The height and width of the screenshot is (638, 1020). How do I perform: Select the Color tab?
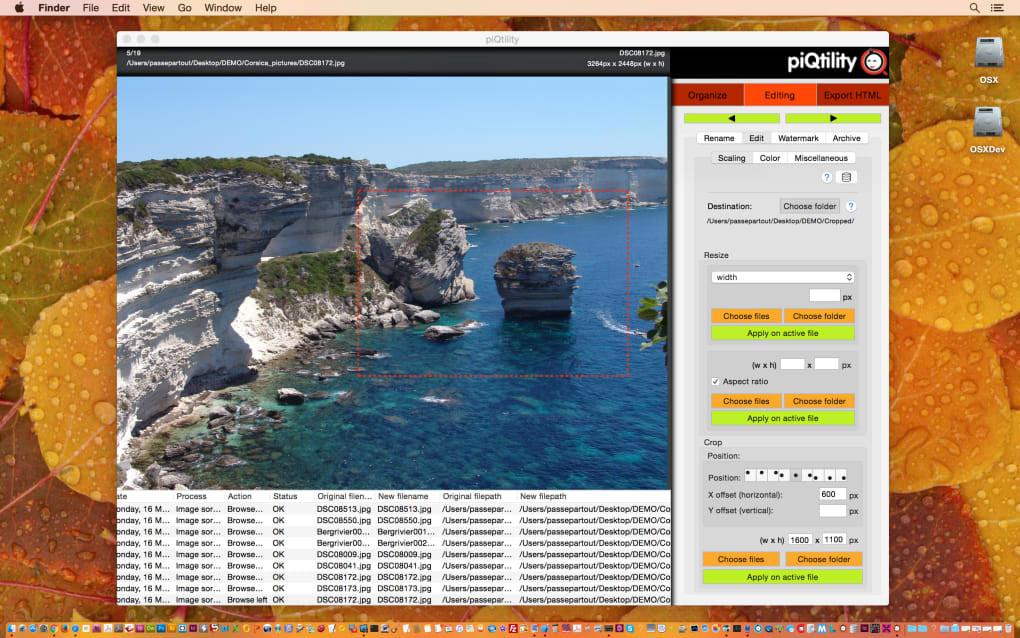coord(770,158)
